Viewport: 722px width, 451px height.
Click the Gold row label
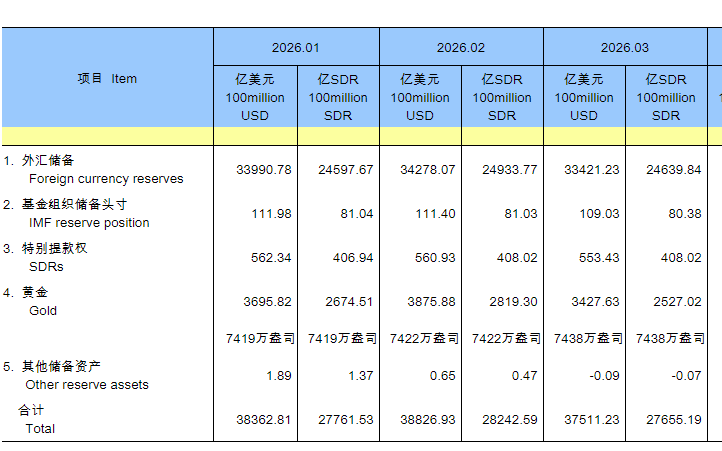[x=43, y=311]
